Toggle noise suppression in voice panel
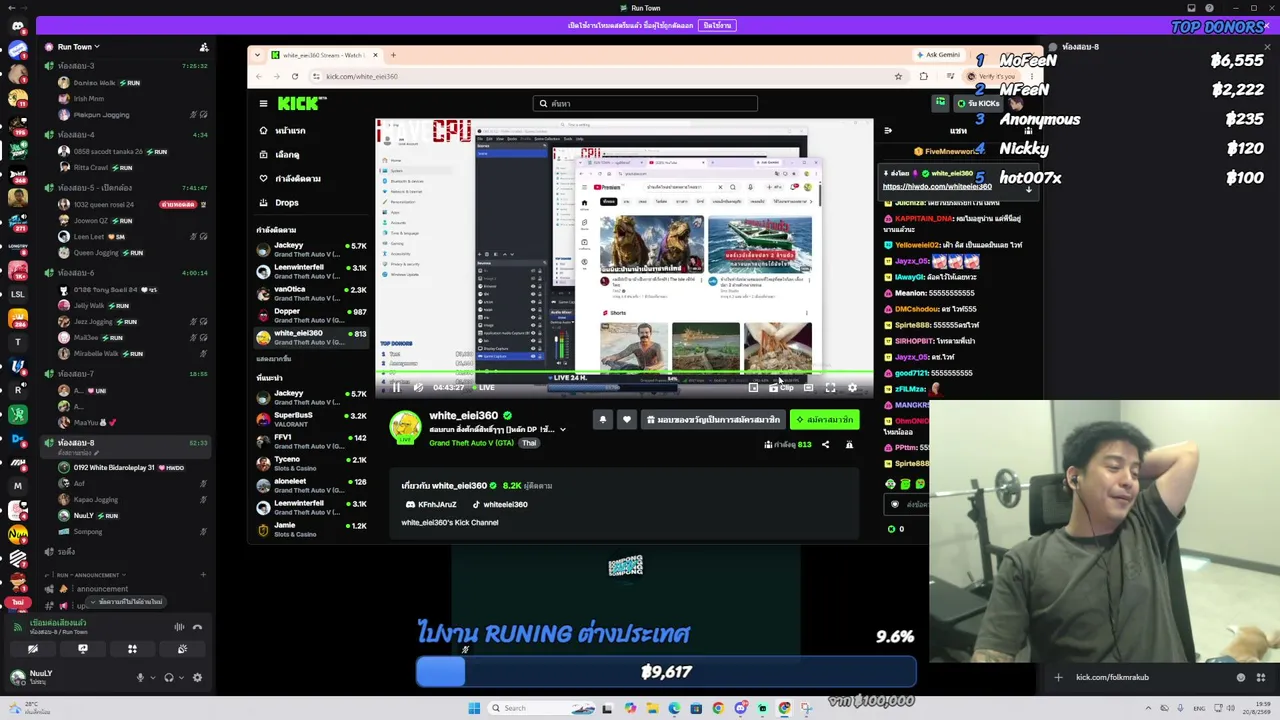Image resolution: width=1280 pixels, height=720 pixels. pos(179,627)
